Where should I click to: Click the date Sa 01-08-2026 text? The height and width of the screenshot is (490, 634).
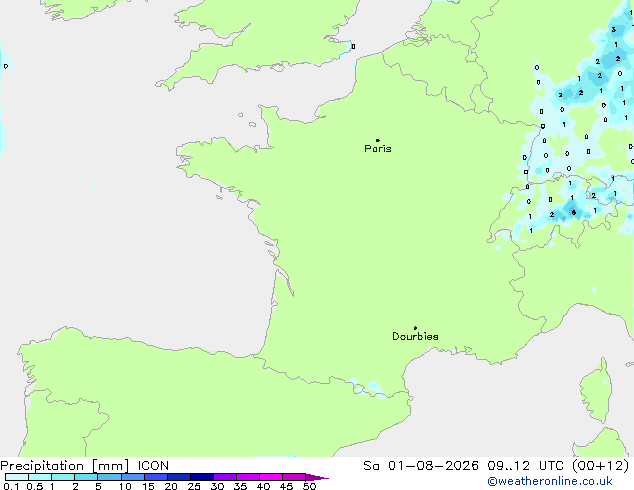coord(421,466)
